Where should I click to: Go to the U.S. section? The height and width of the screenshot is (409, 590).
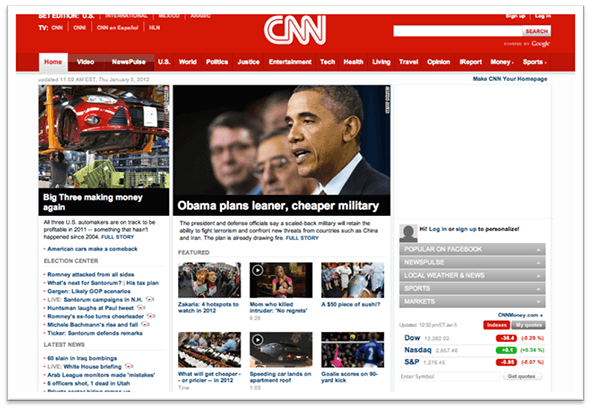tap(164, 62)
